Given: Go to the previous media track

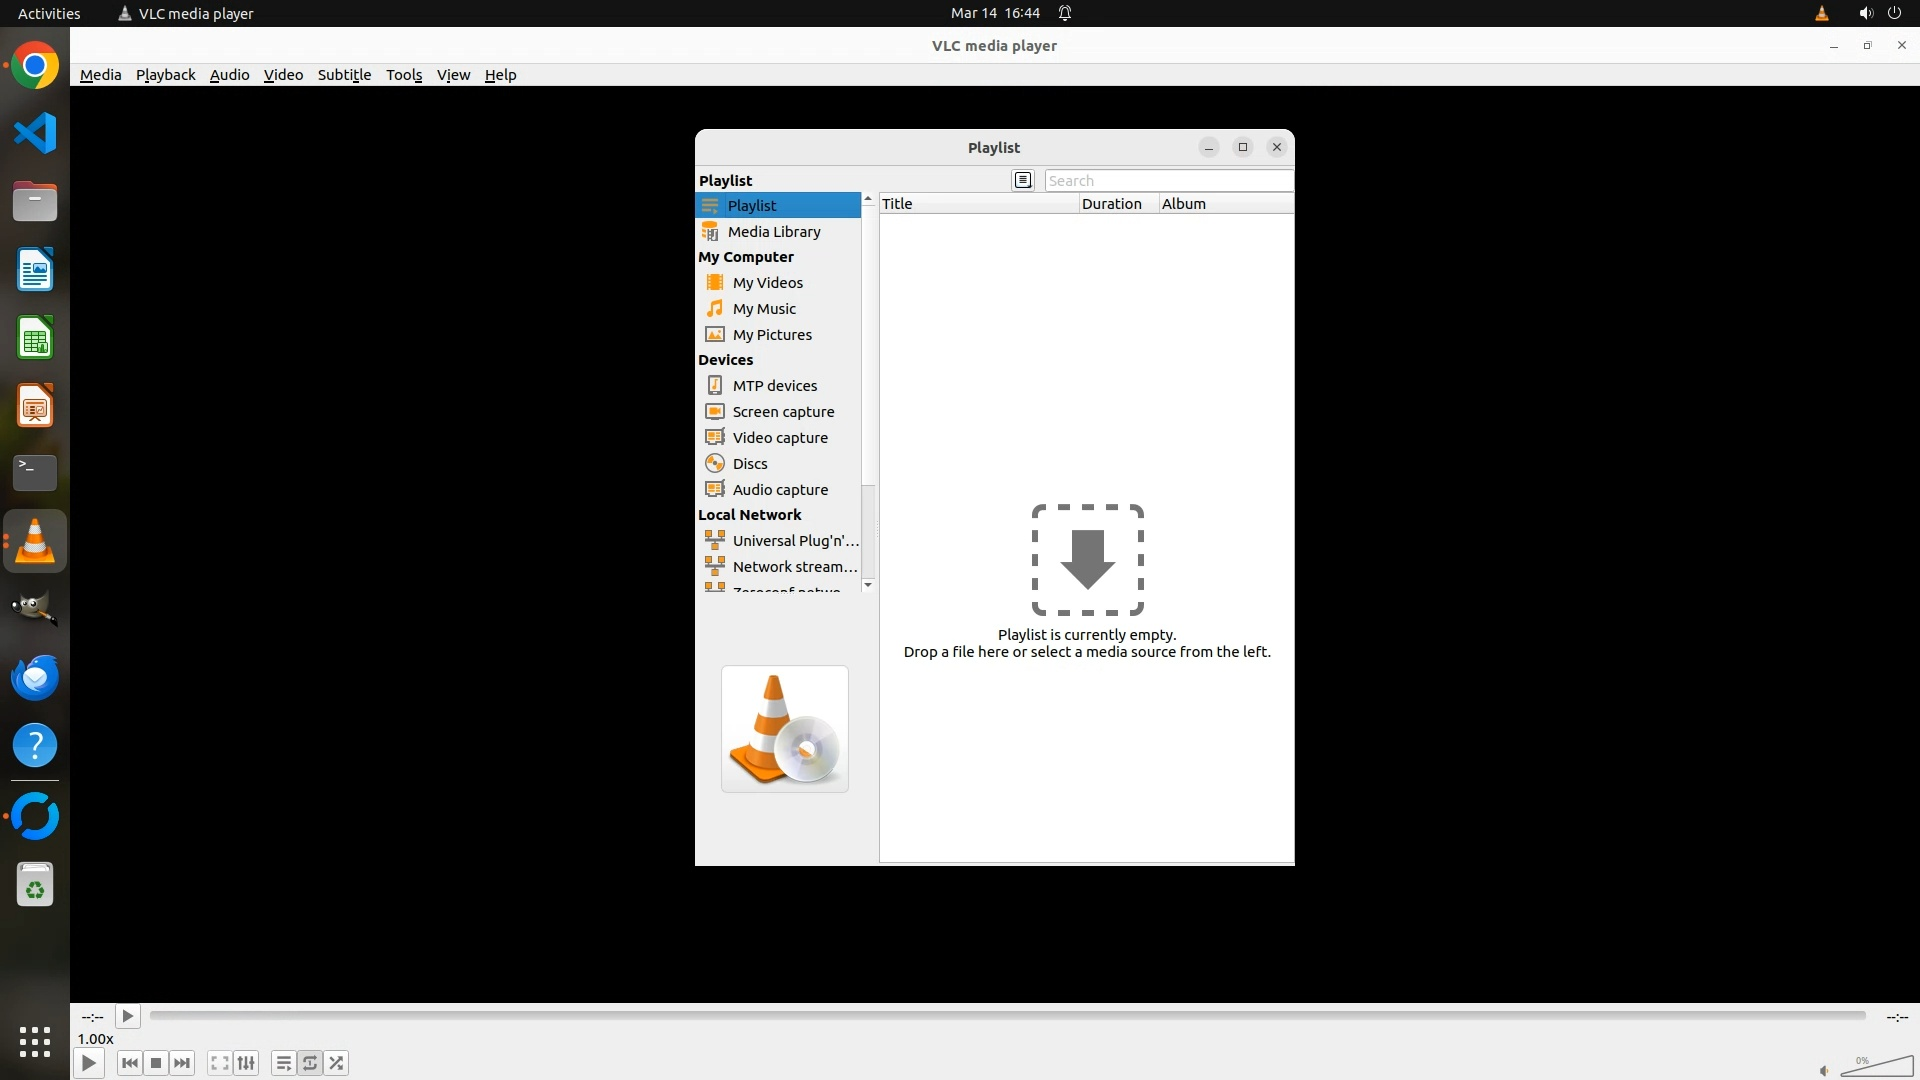Looking at the screenshot, I should pos(129,1063).
